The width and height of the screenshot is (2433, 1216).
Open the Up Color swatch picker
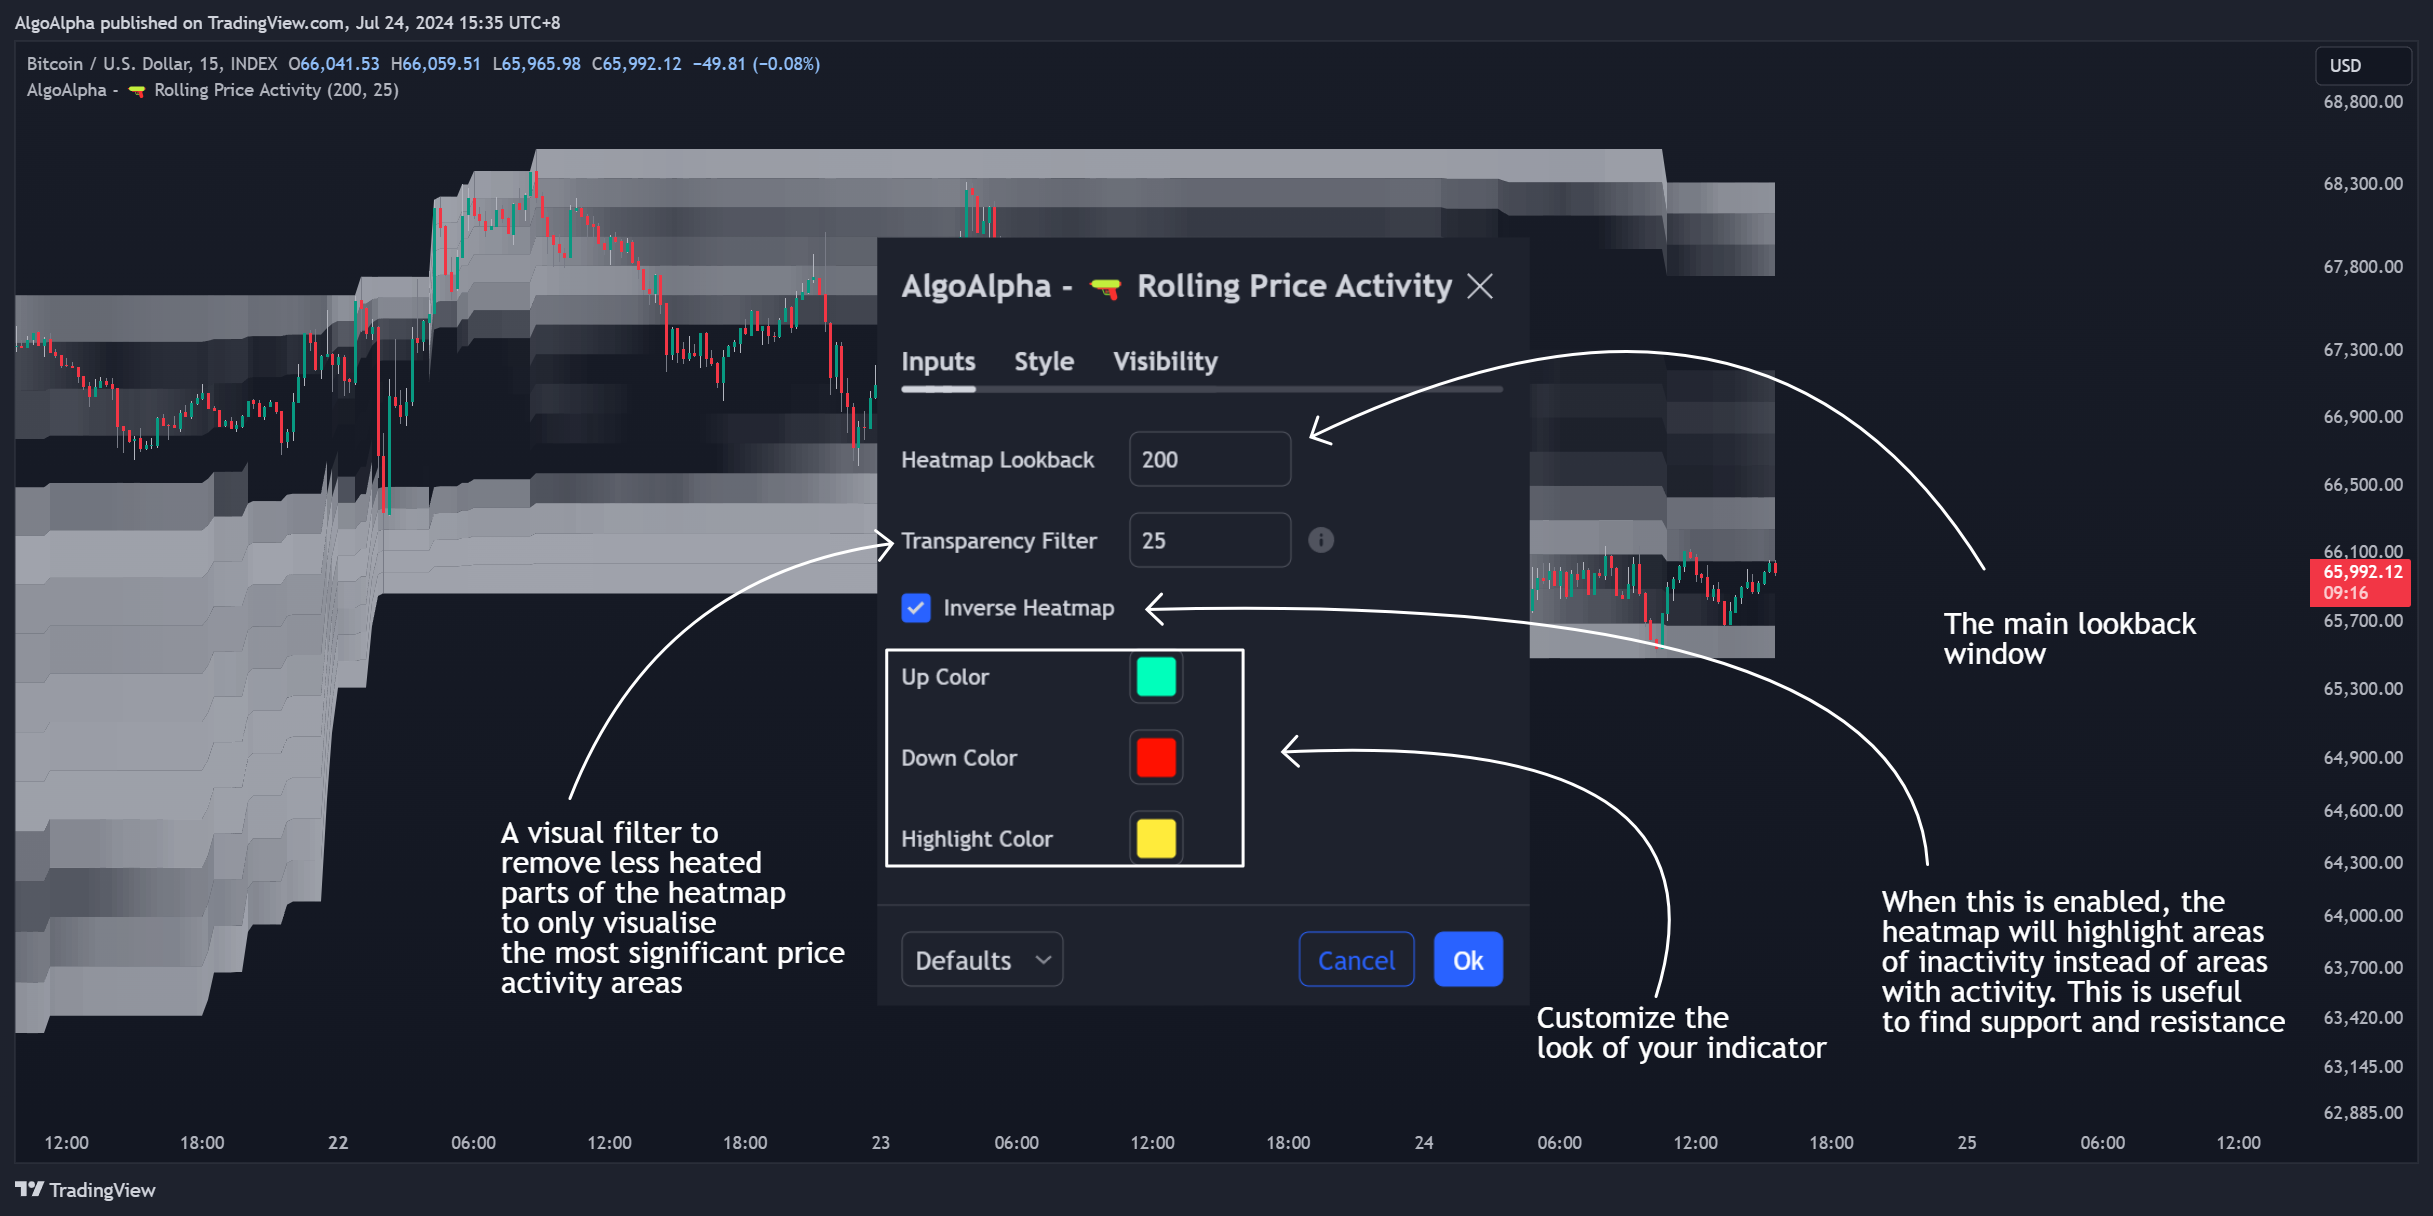click(1156, 677)
